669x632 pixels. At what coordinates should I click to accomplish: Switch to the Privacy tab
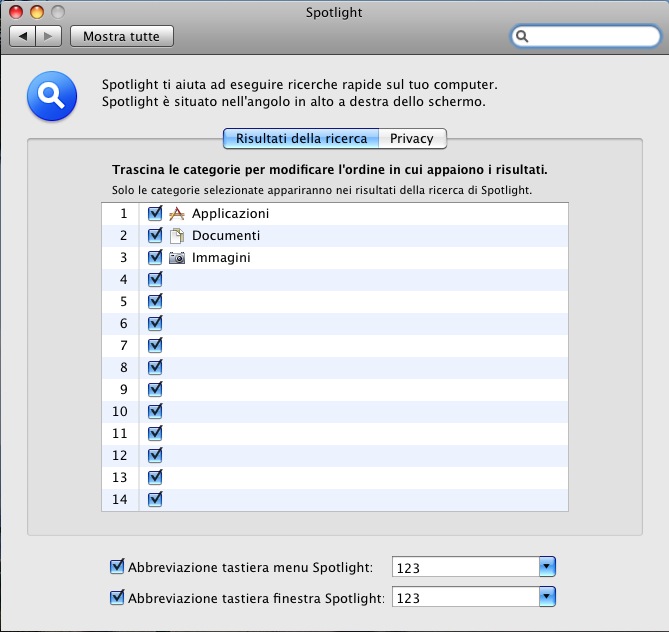(412, 139)
